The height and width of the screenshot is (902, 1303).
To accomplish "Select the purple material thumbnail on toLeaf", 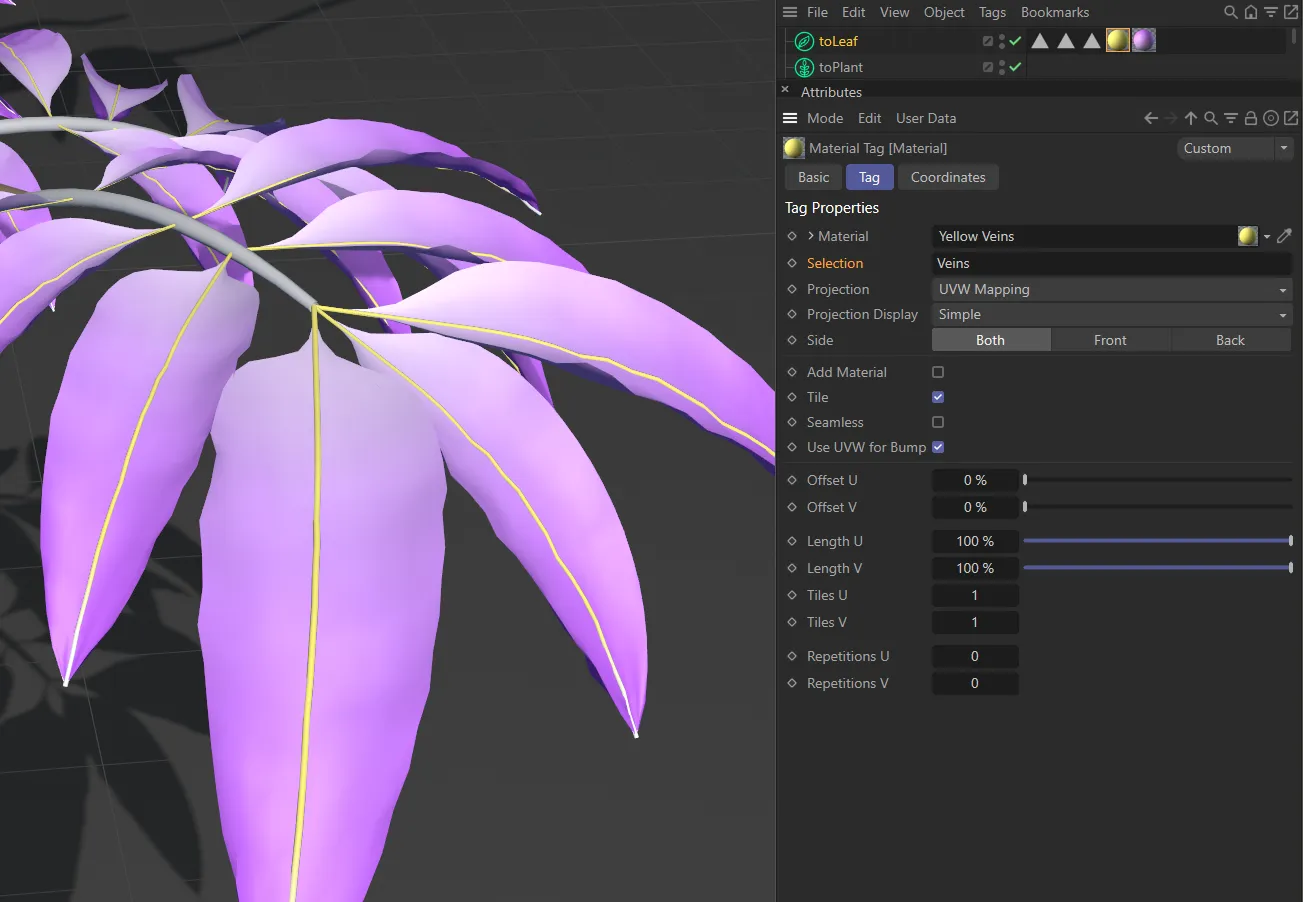I will (1143, 40).
